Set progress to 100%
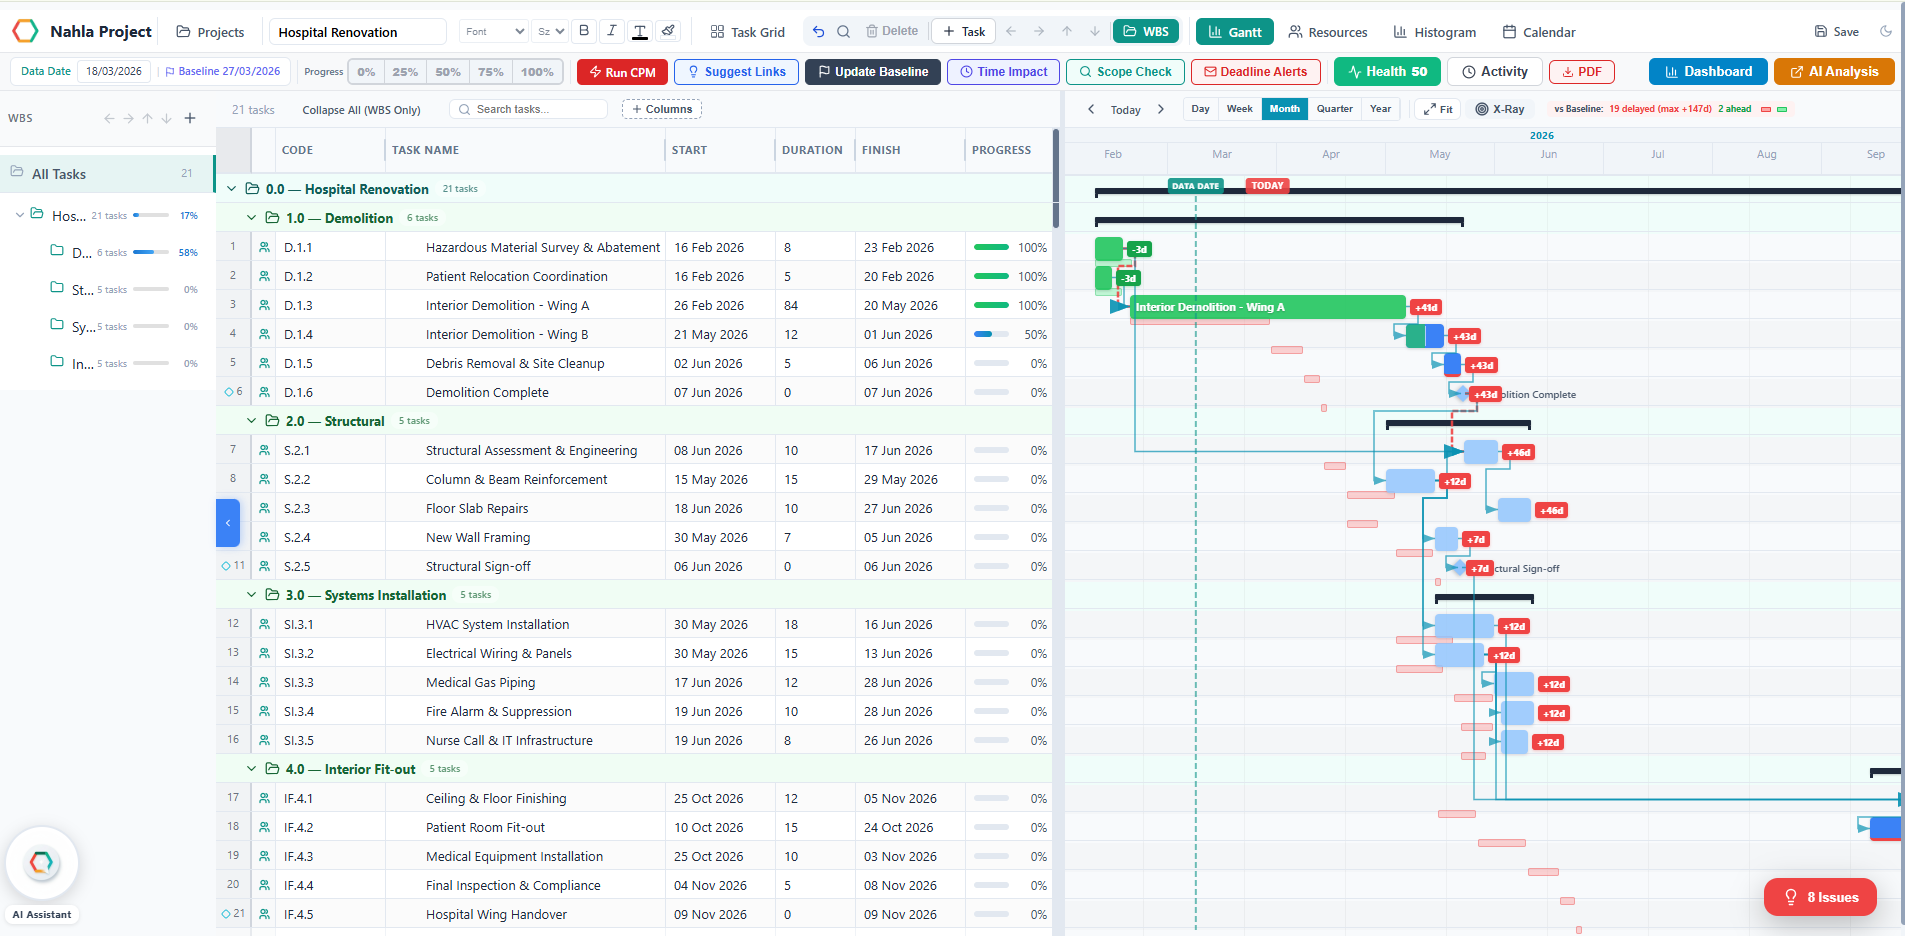This screenshot has height=936, width=1905. [537, 72]
